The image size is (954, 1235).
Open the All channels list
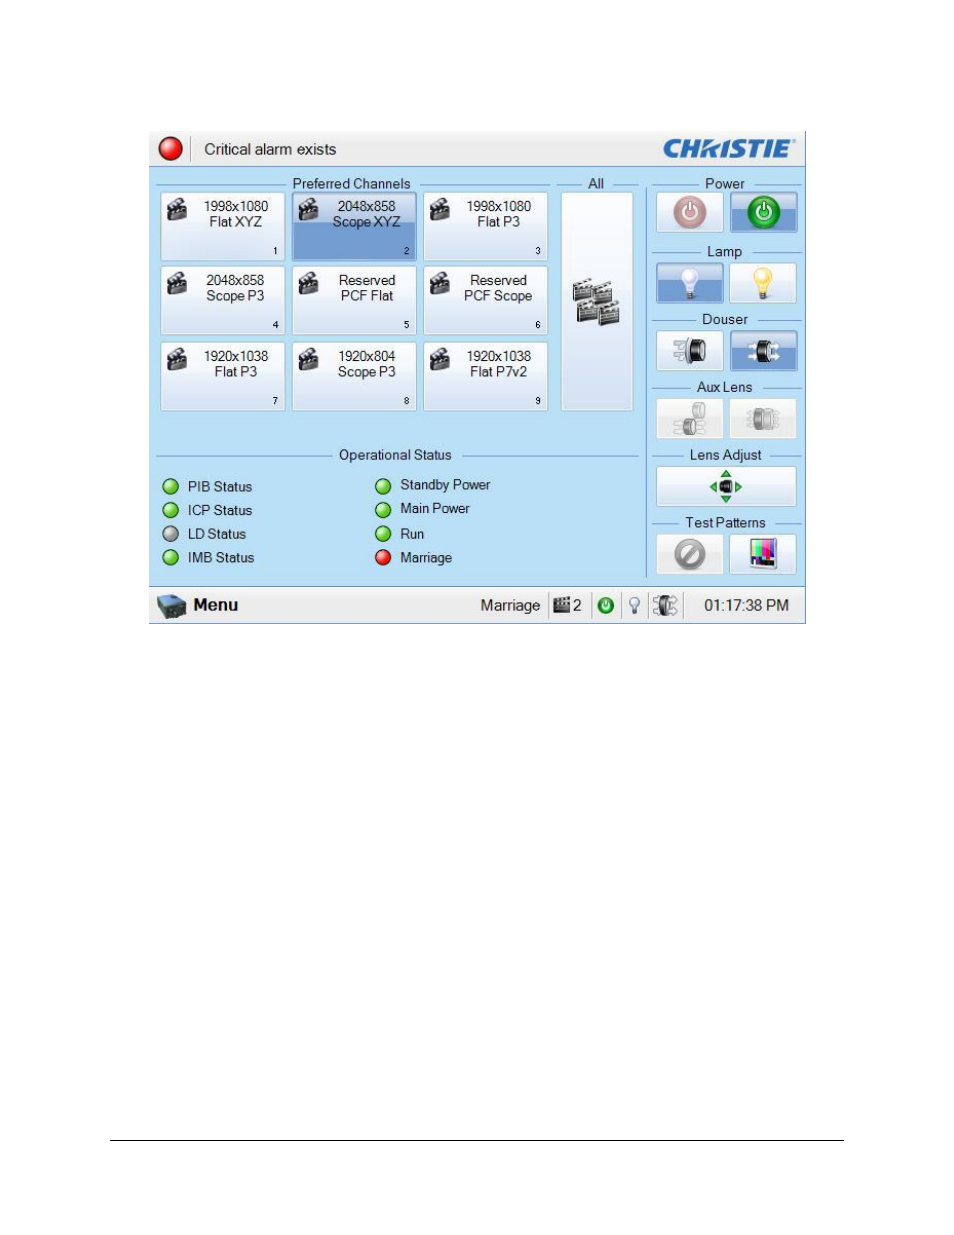point(597,302)
